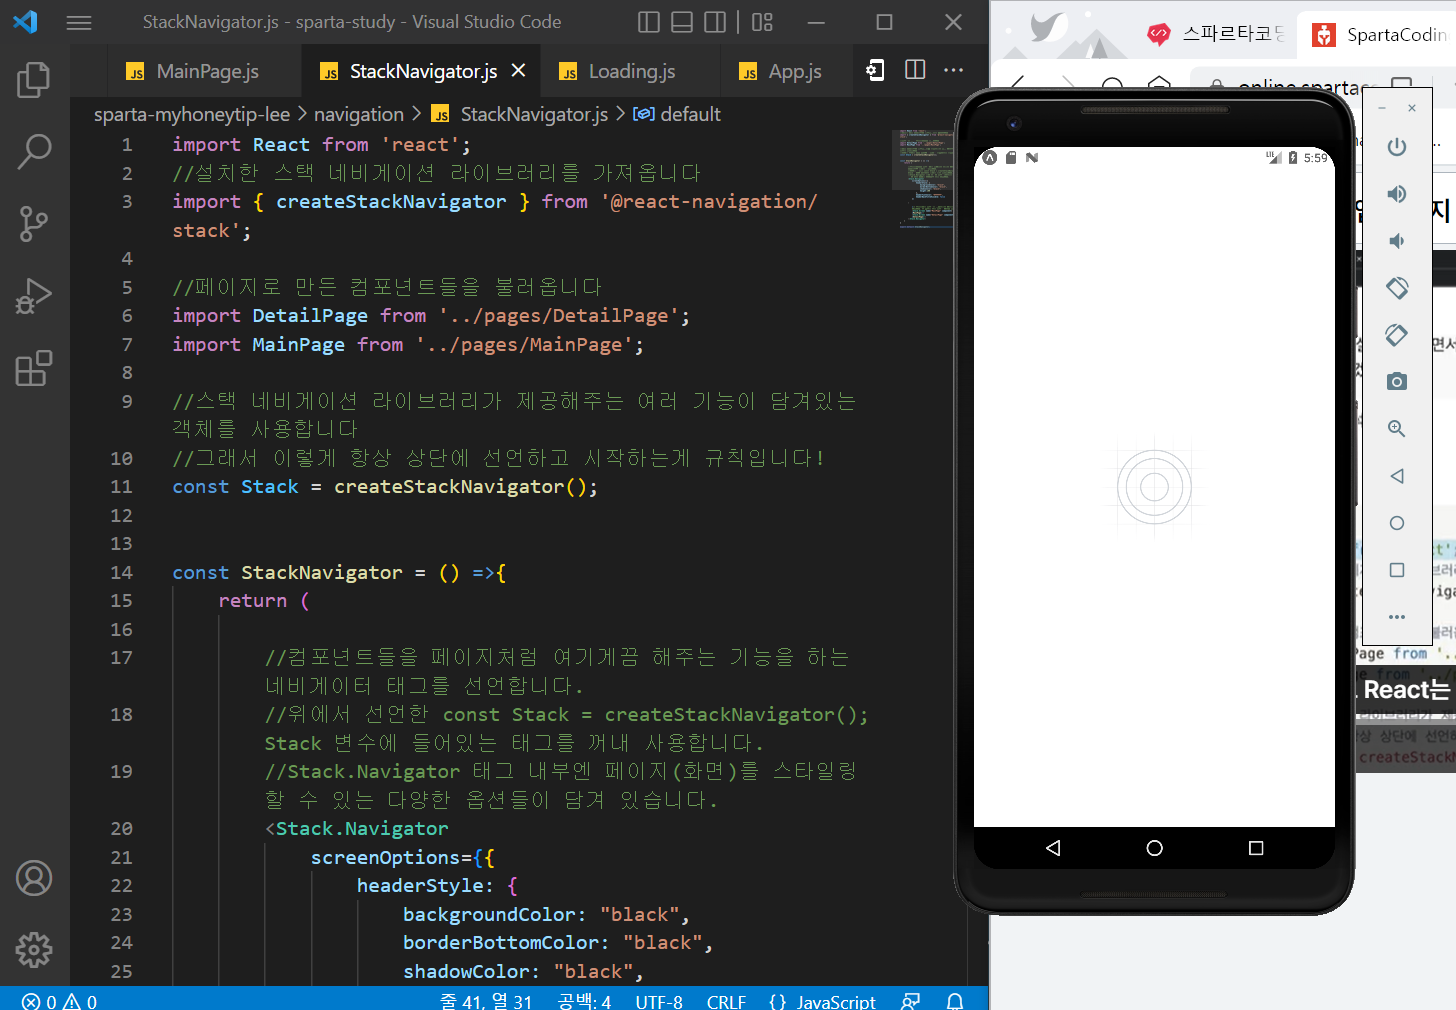Click the device settings icon in editor toolbar
The width and height of the screenshot is (1456, 1010).
[x=875, y=70]
